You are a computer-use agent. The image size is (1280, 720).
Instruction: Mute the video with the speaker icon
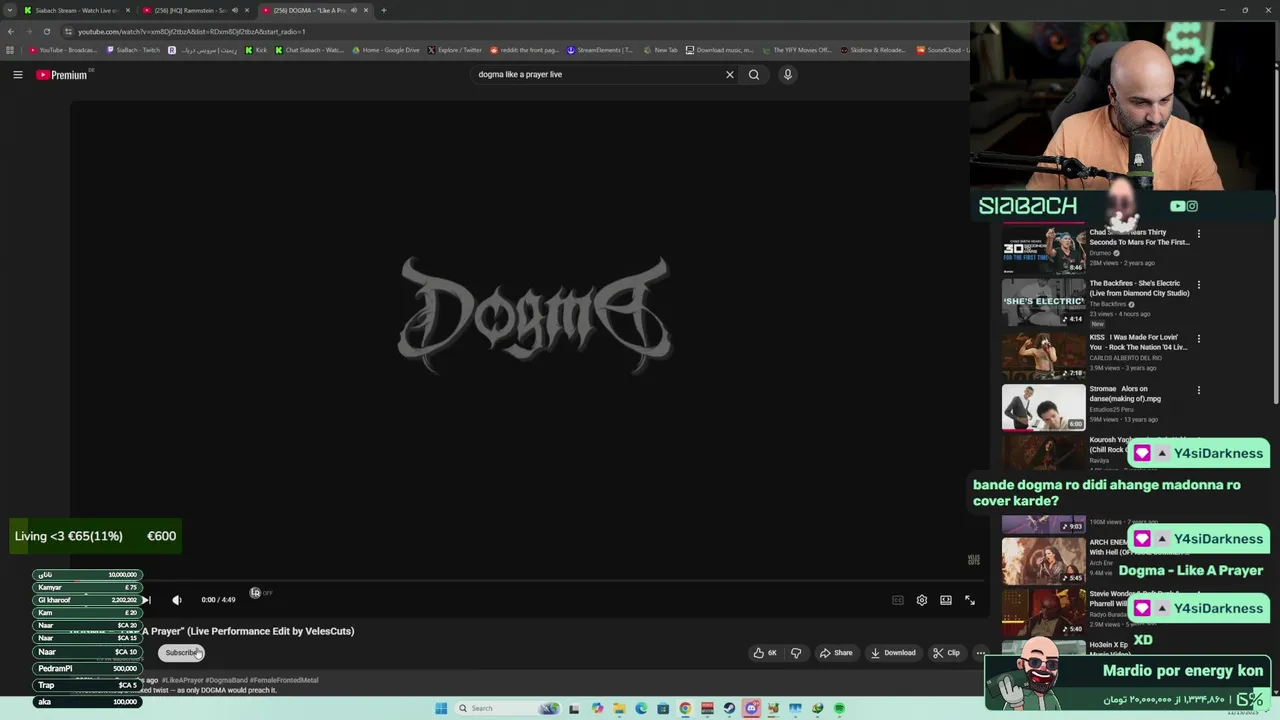(177, 600)
